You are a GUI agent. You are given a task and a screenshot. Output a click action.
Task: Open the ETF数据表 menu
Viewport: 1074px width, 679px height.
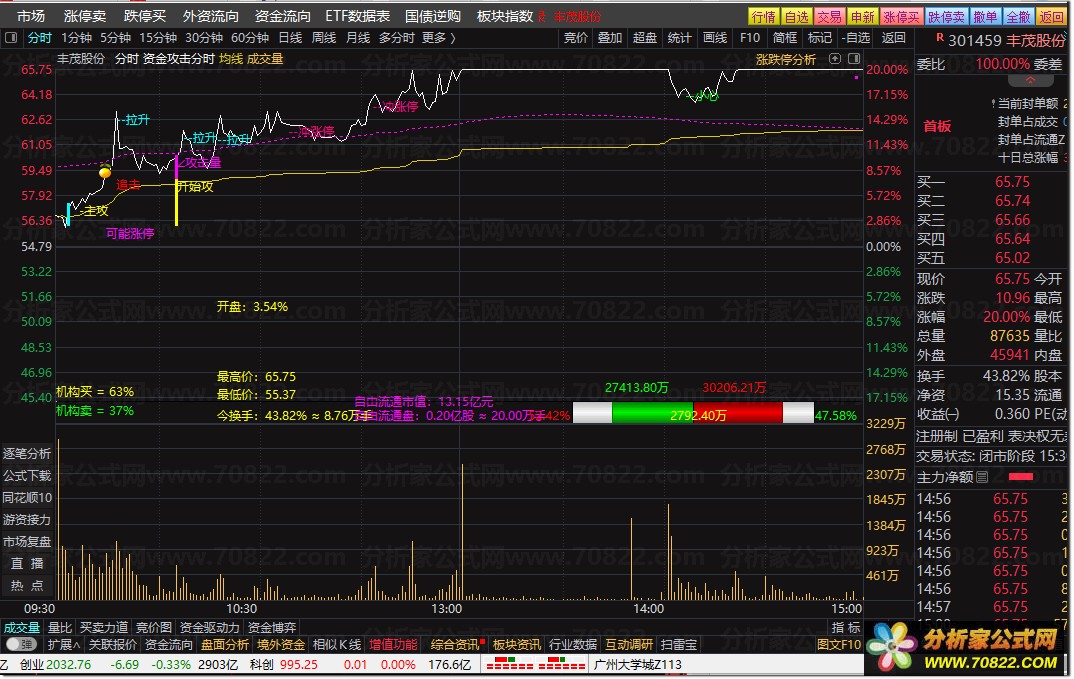coord(358,16)
